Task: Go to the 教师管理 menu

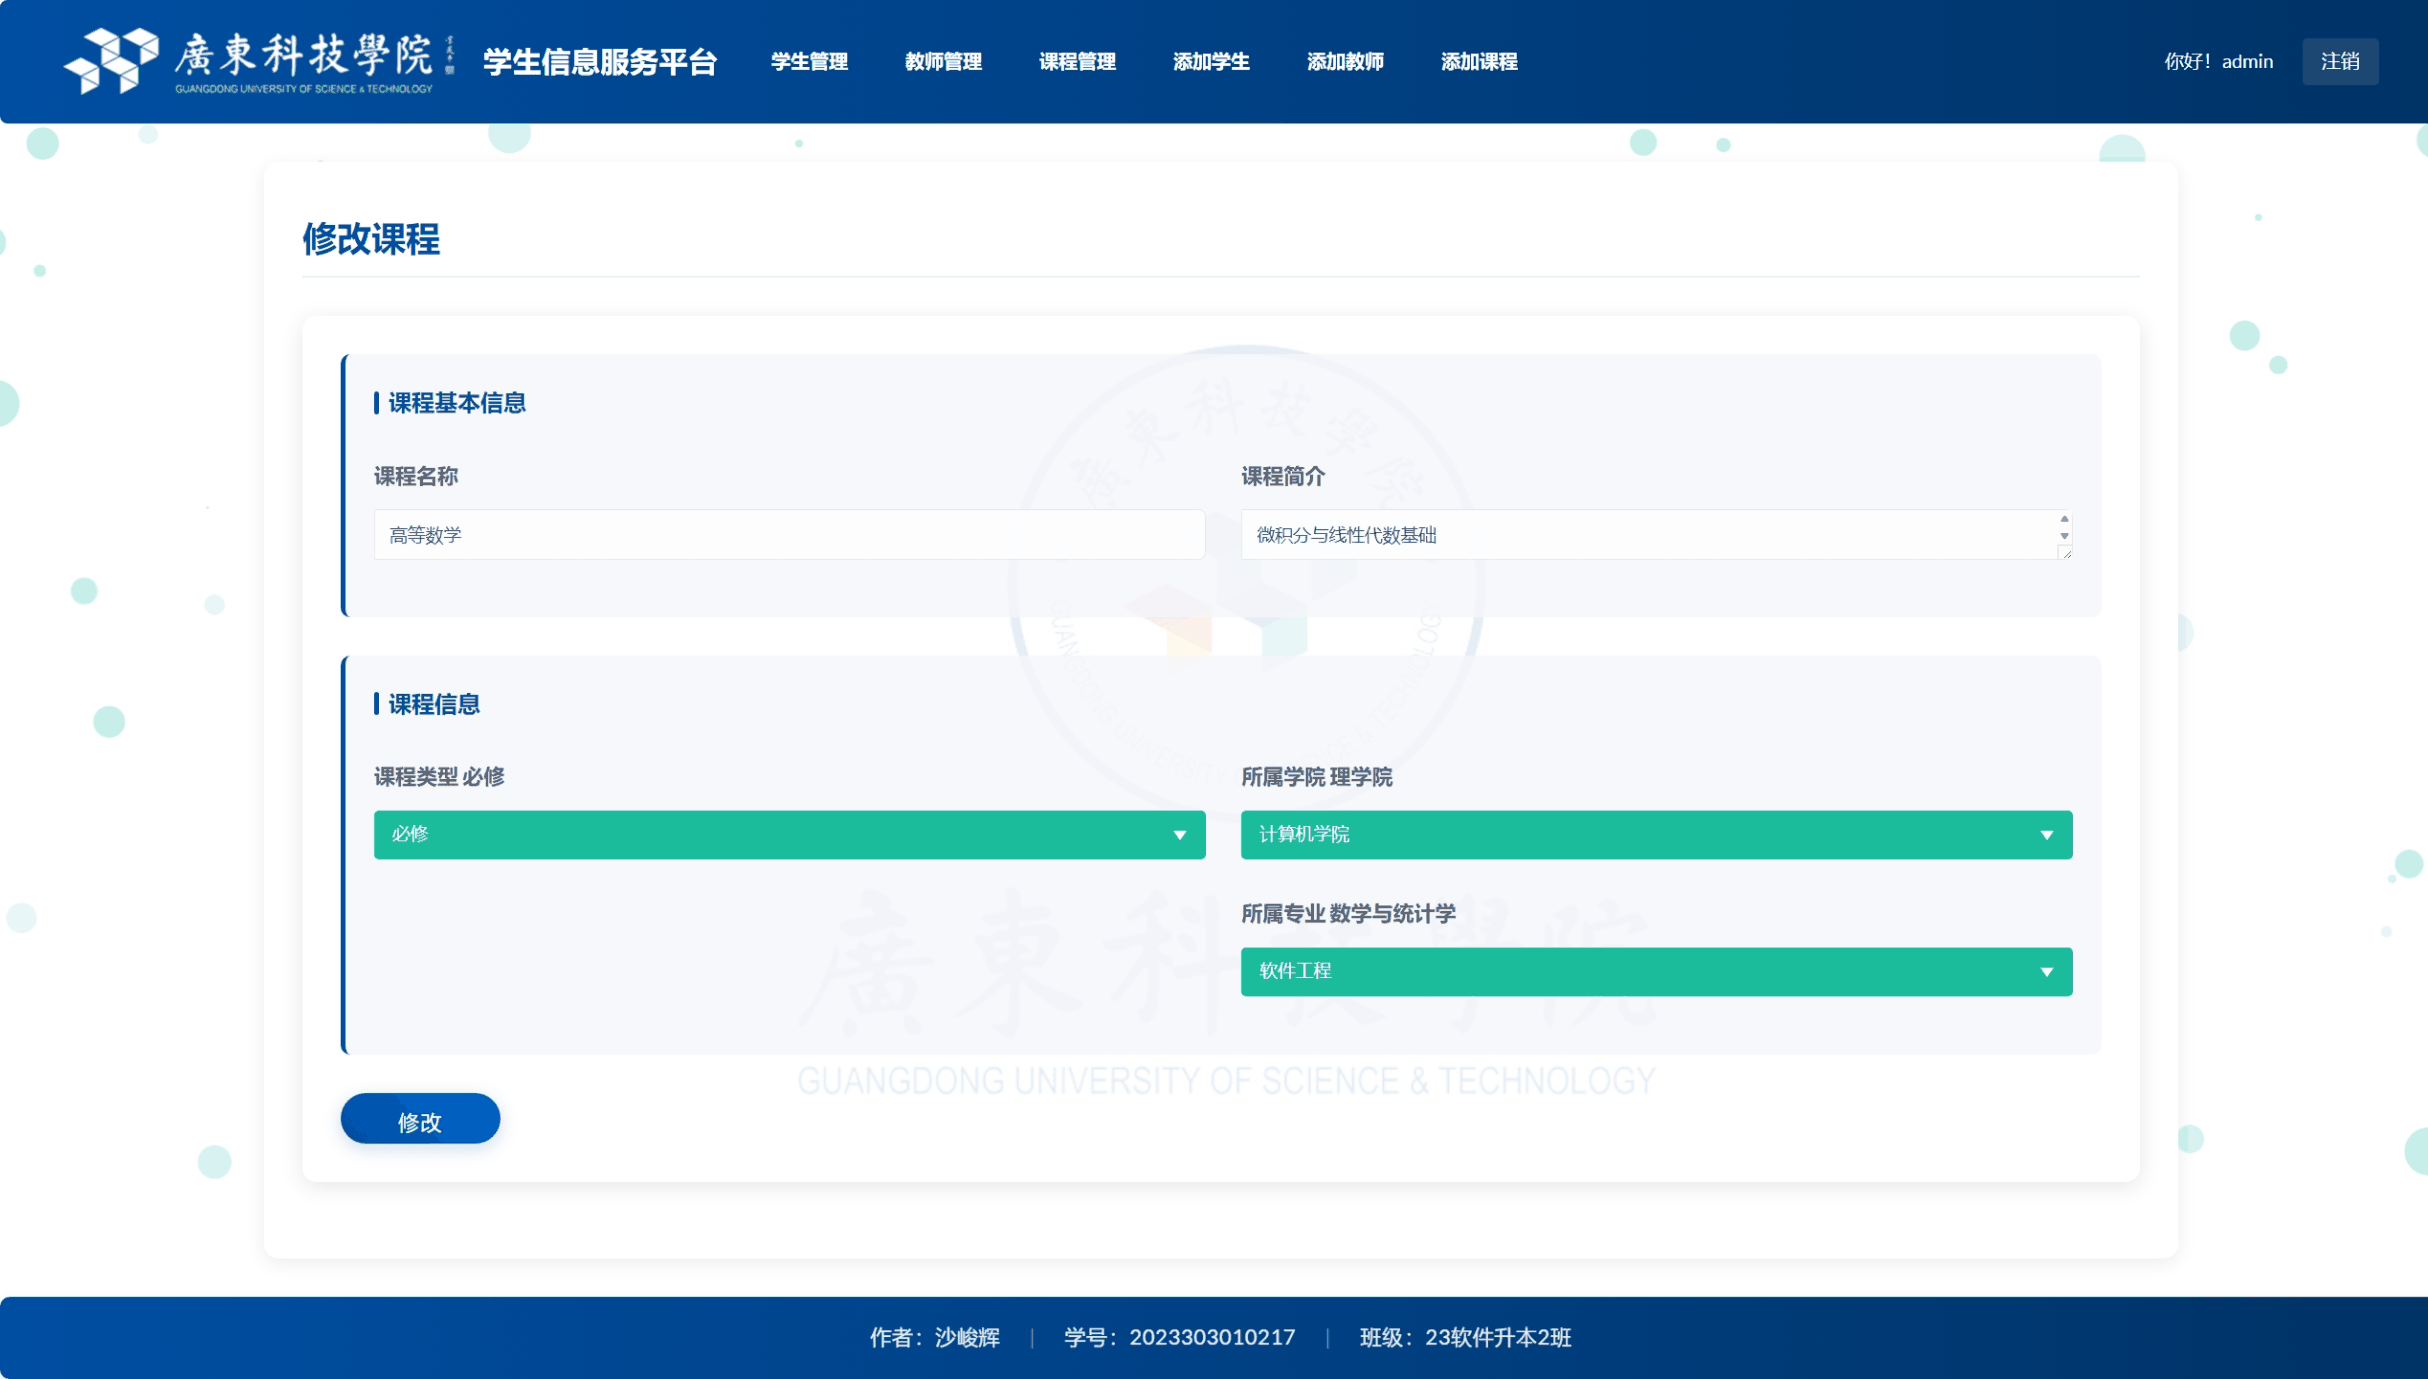Action: 943,62
